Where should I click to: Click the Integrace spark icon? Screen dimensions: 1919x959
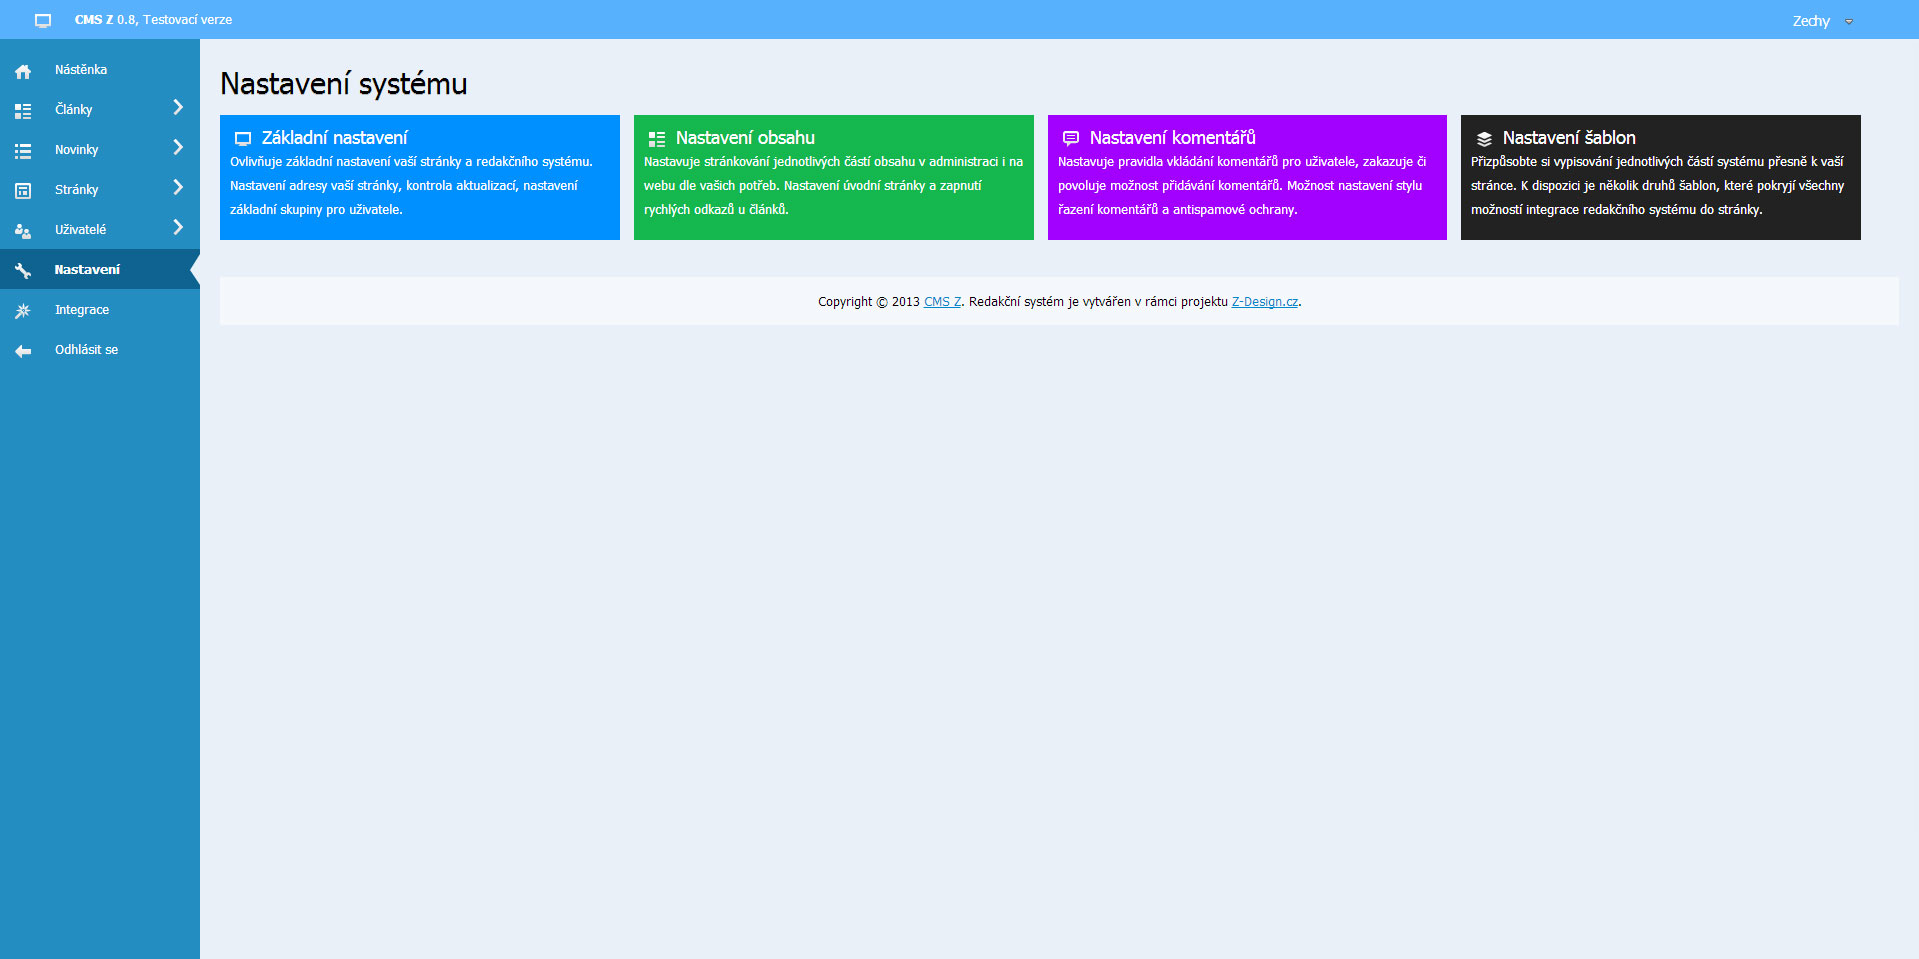pos(23,311)
